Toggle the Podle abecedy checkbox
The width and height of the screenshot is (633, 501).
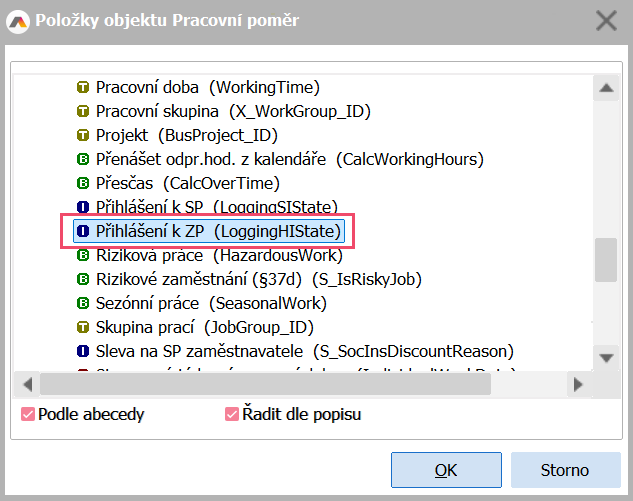point(28,414)
